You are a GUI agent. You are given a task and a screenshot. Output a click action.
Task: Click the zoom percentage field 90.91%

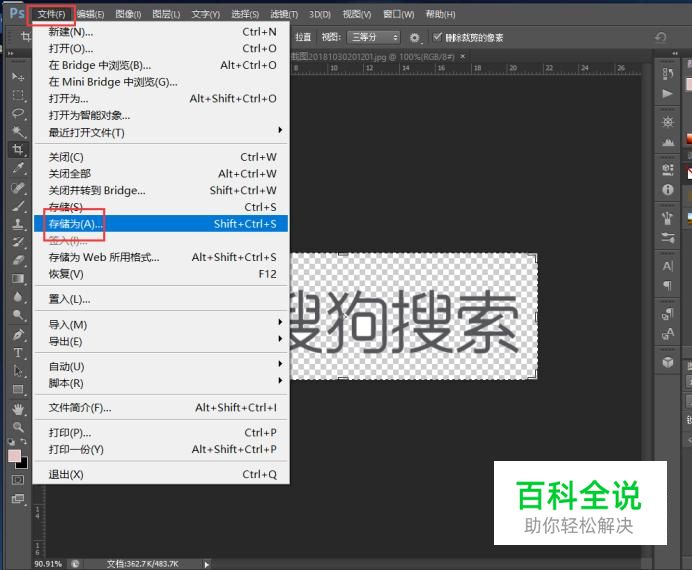click(x=48, y=564)
